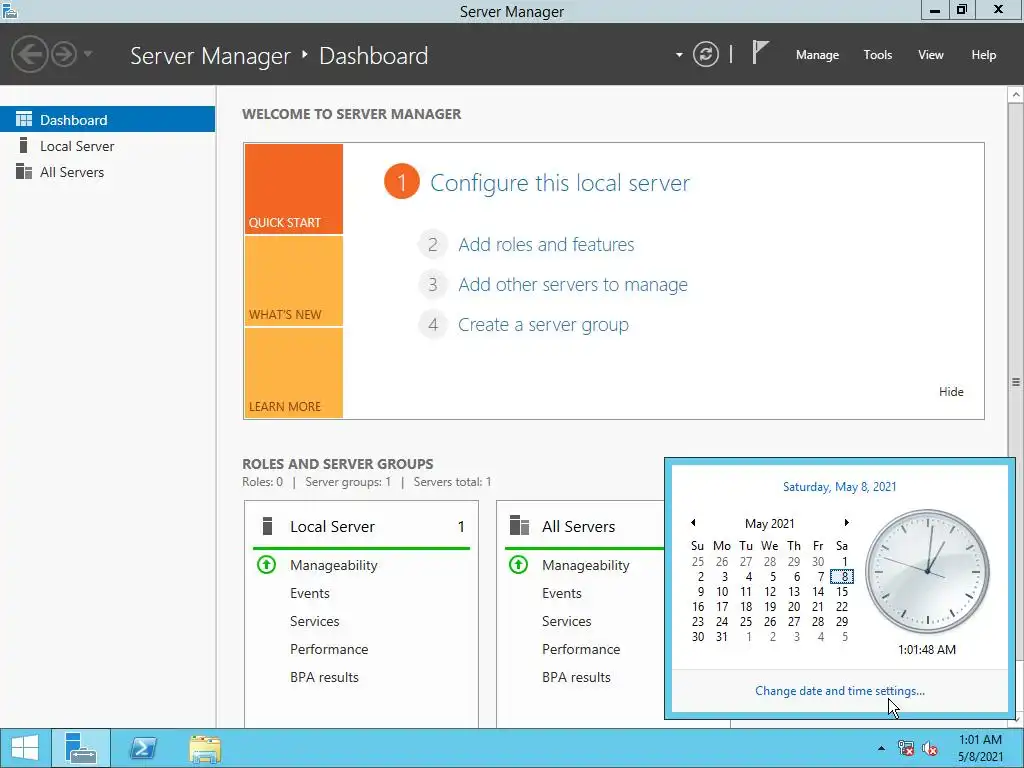
Task: Click the analog clock face
Action: (927, 572)
